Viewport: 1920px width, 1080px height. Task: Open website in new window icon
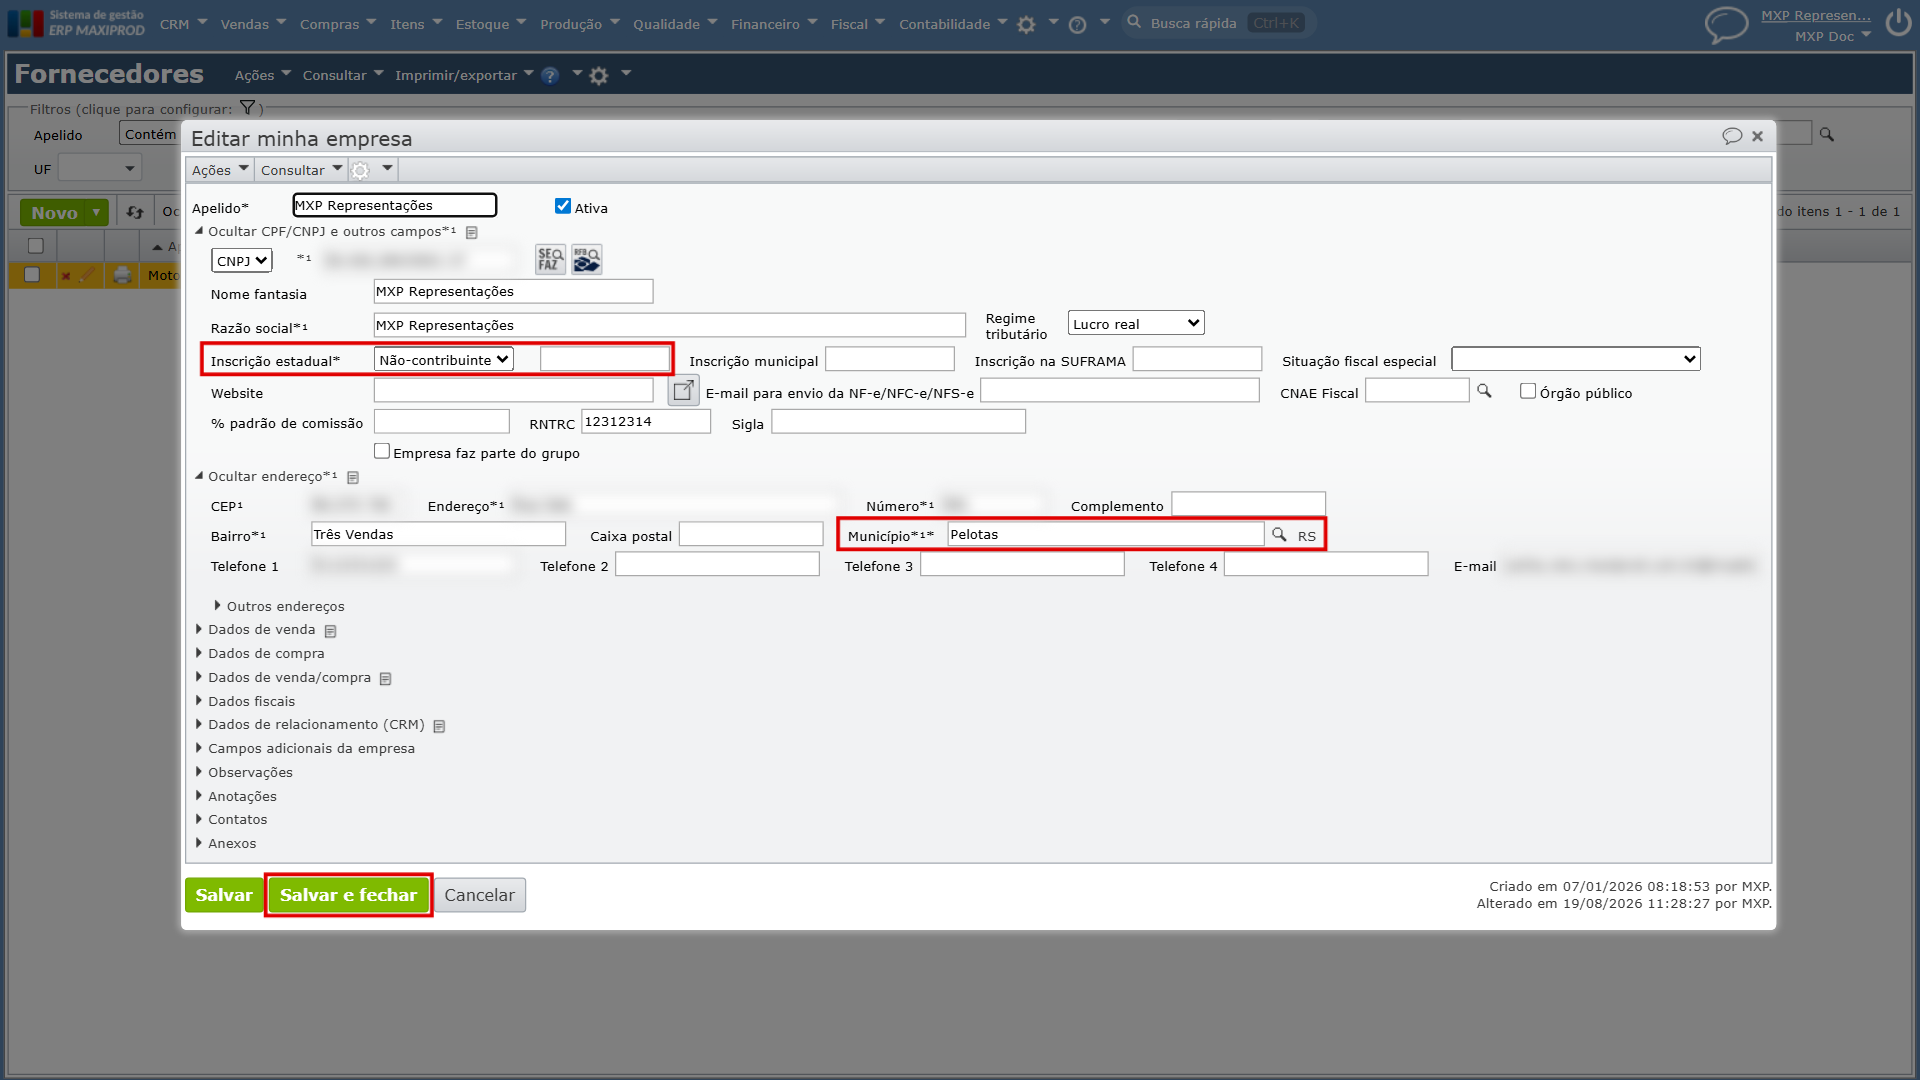(x=683, y=391)
